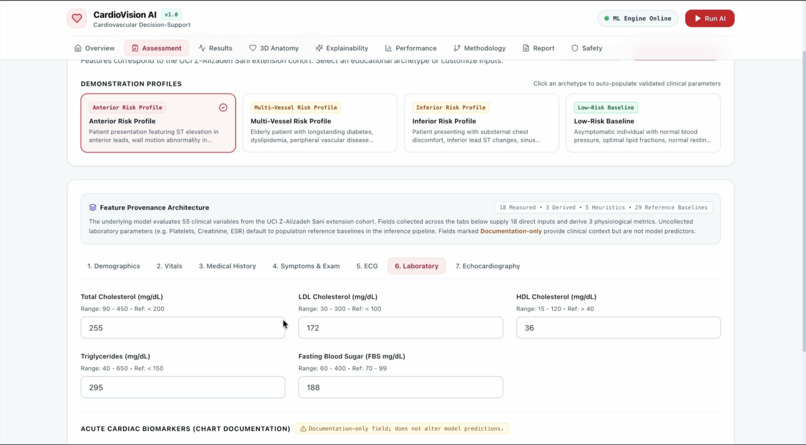The width and height of the screenshot is (806, 445).
Task: Click the LDL Cholesterol input field
Action: click(x=400, y=328)
